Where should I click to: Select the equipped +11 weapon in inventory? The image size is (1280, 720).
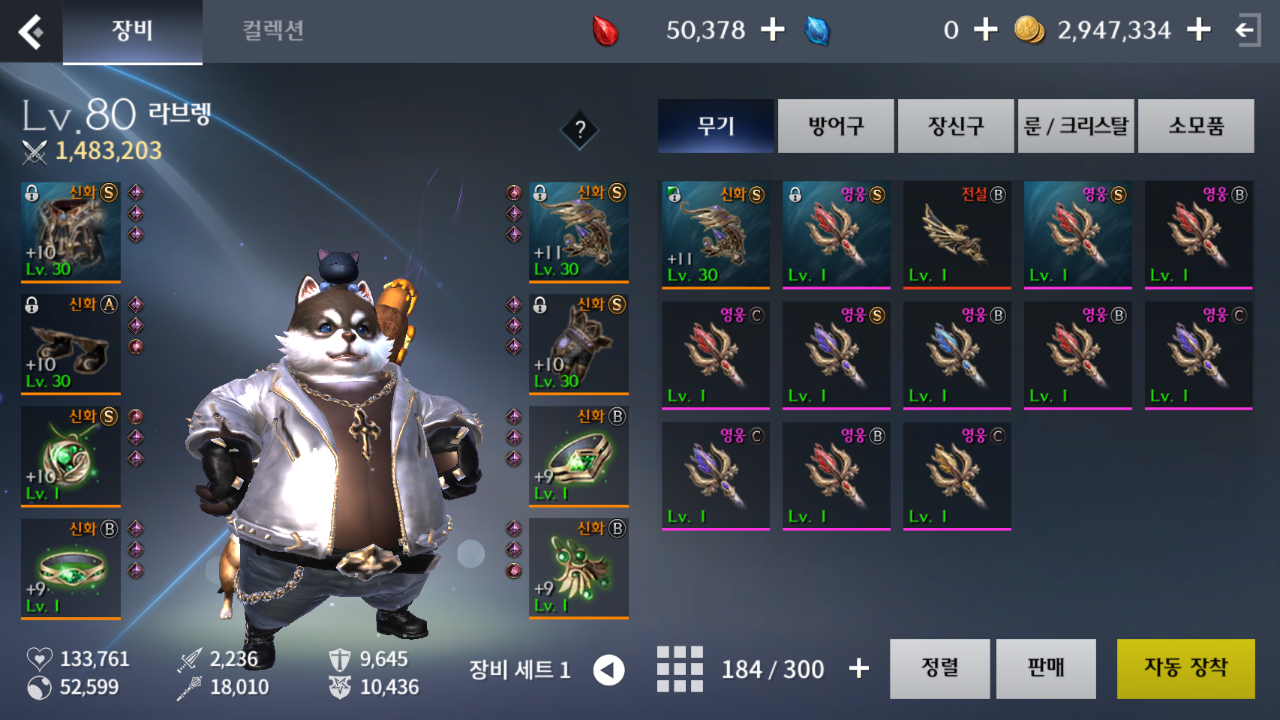716,235
